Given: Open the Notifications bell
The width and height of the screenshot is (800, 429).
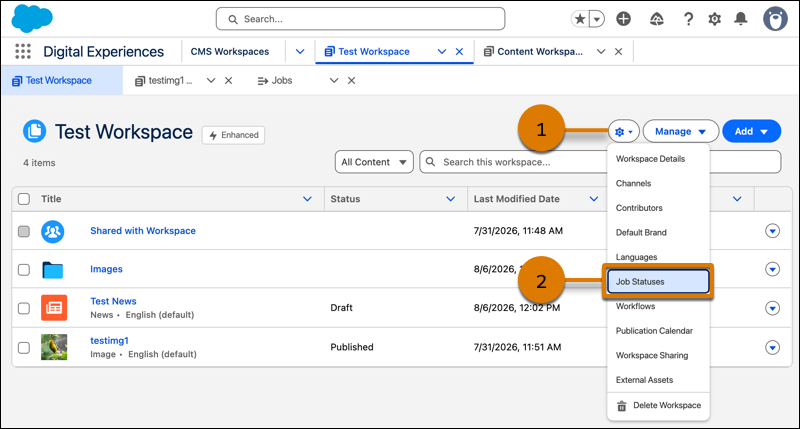Looking at the screenshot, I should (741, 19).
